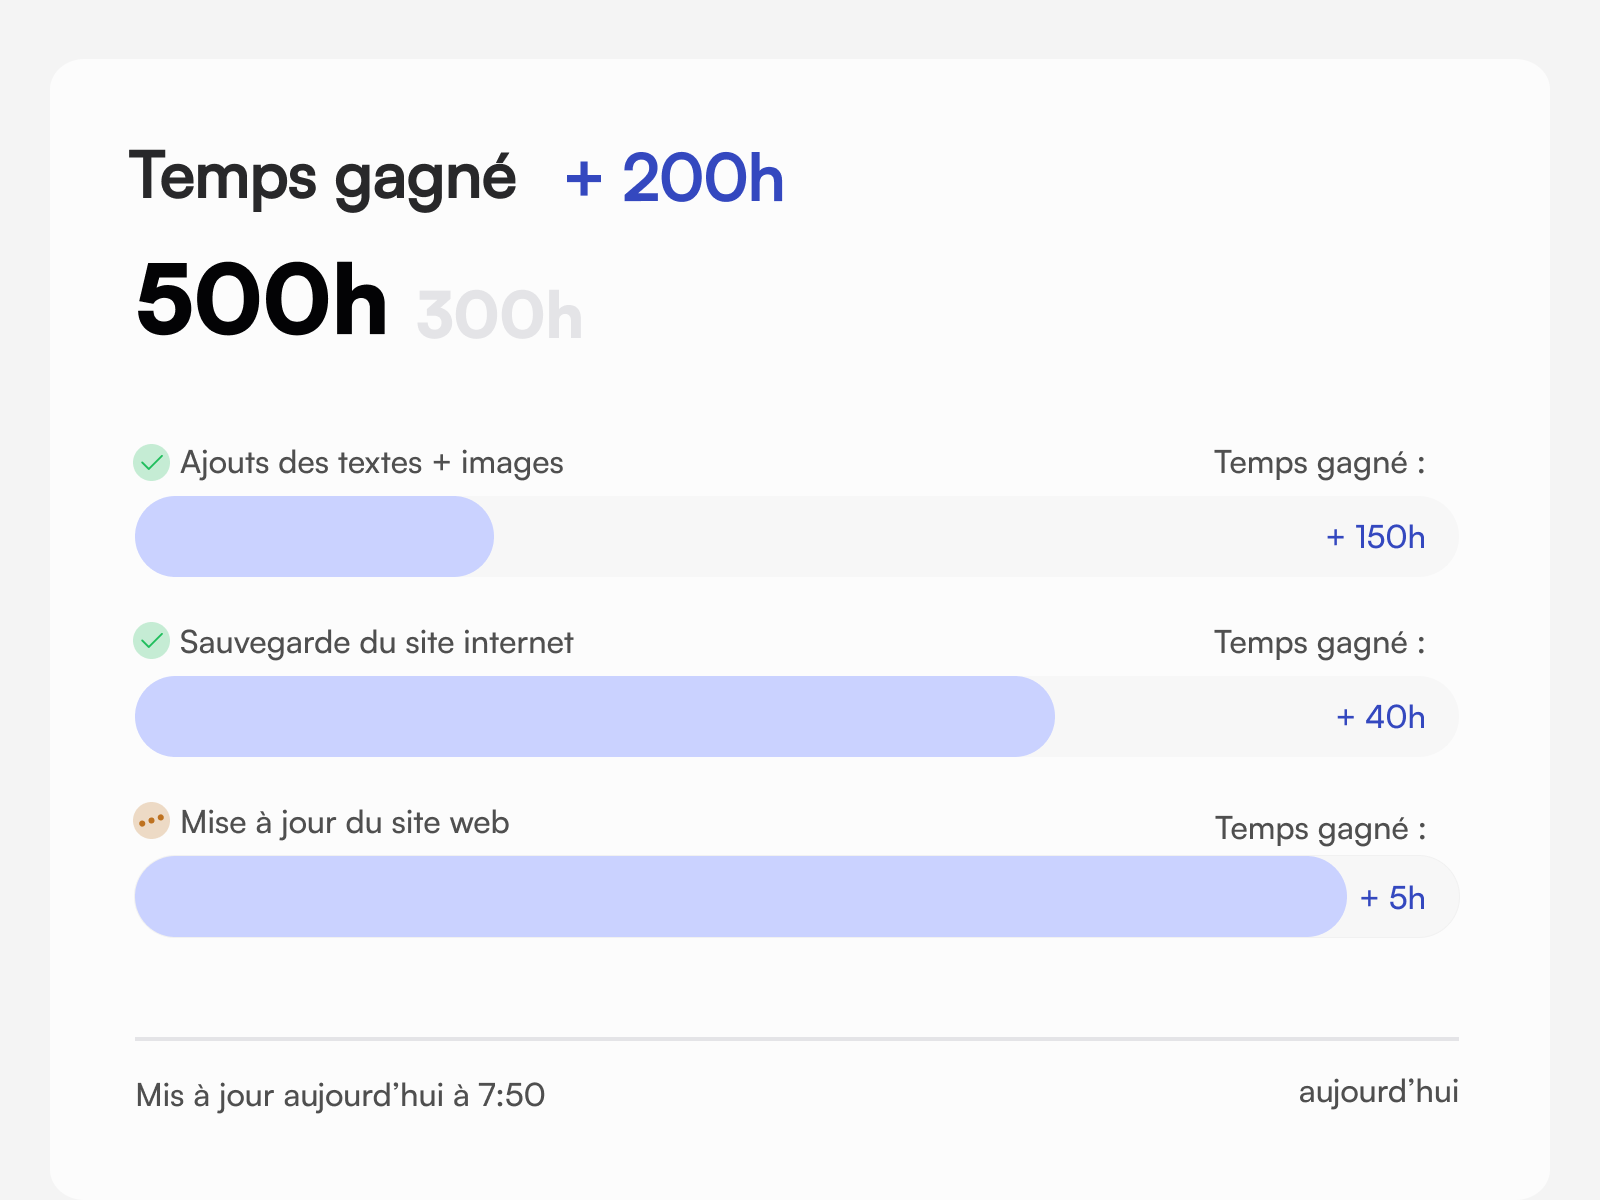Click the green checkmark beside Ajouts des textes

150,463
